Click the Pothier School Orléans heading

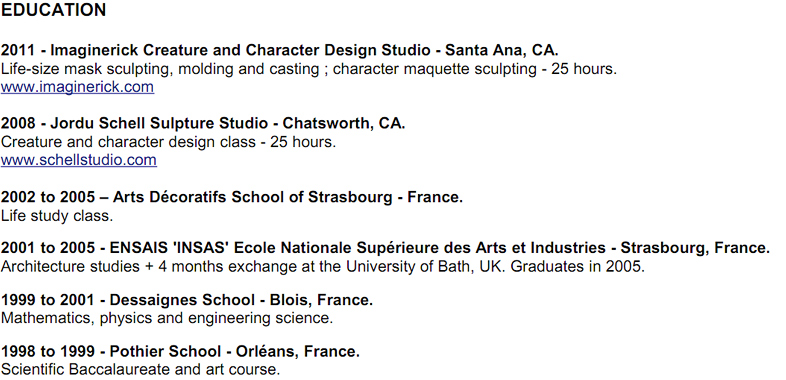click(x=180, y=351)
